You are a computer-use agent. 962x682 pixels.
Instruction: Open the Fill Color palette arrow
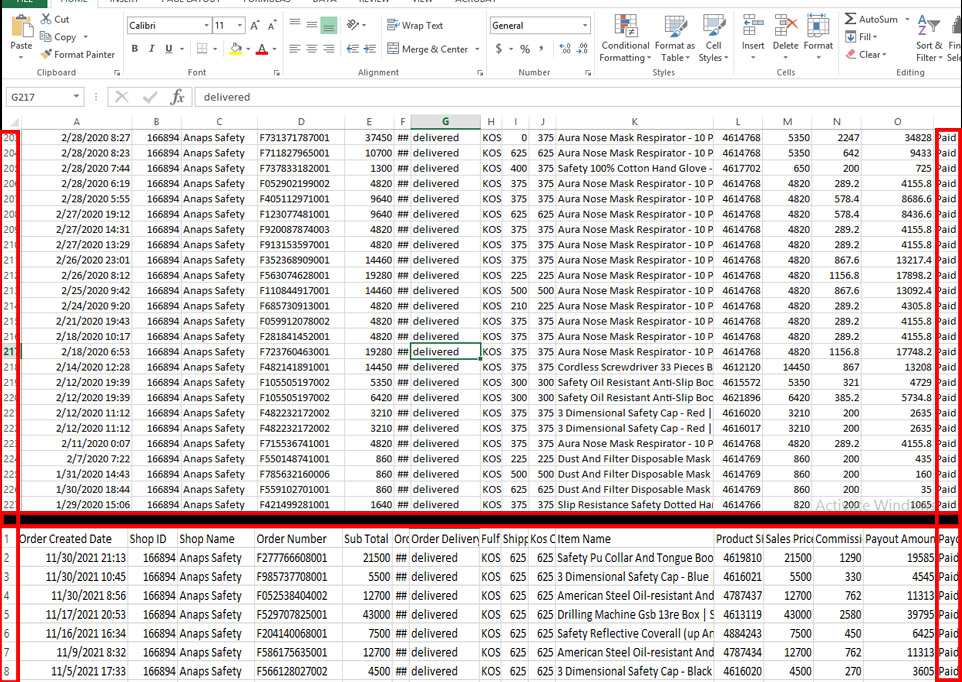tap(248, 49)
